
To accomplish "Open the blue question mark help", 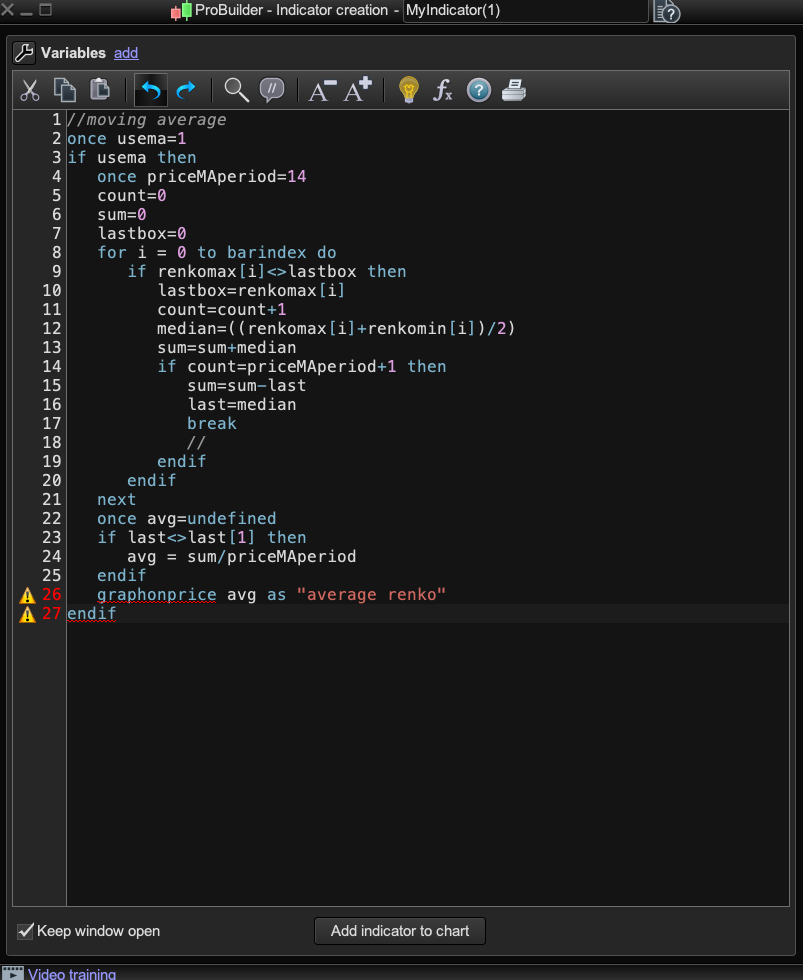I will point(479,90).
